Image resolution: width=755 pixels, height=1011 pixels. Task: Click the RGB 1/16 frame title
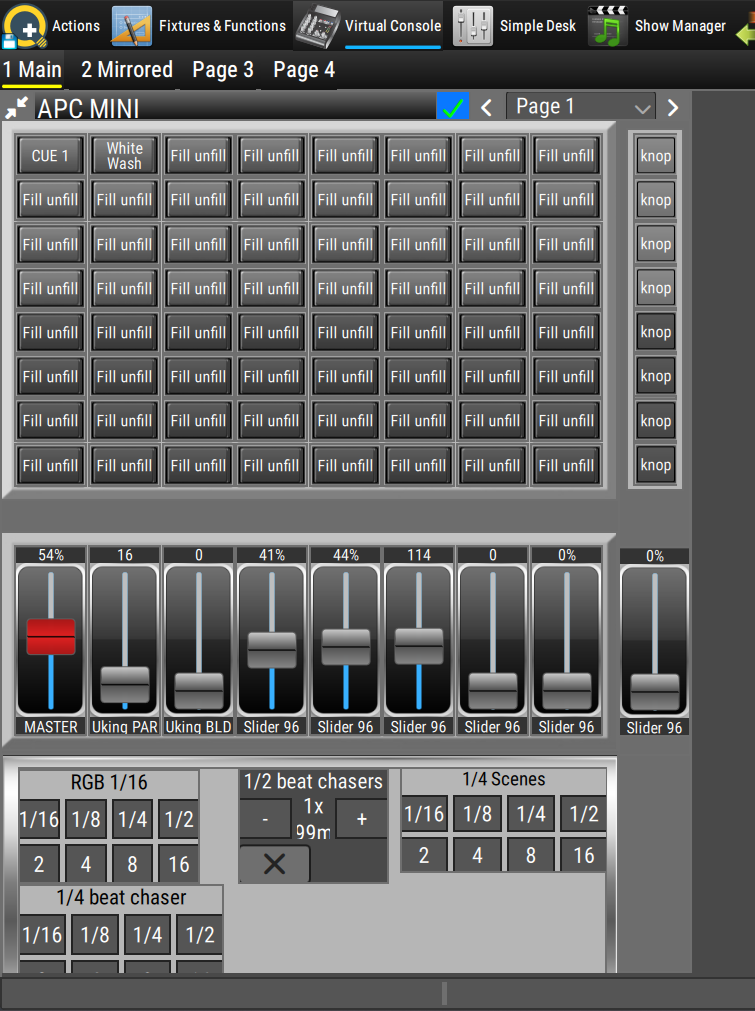pos(109,782)
